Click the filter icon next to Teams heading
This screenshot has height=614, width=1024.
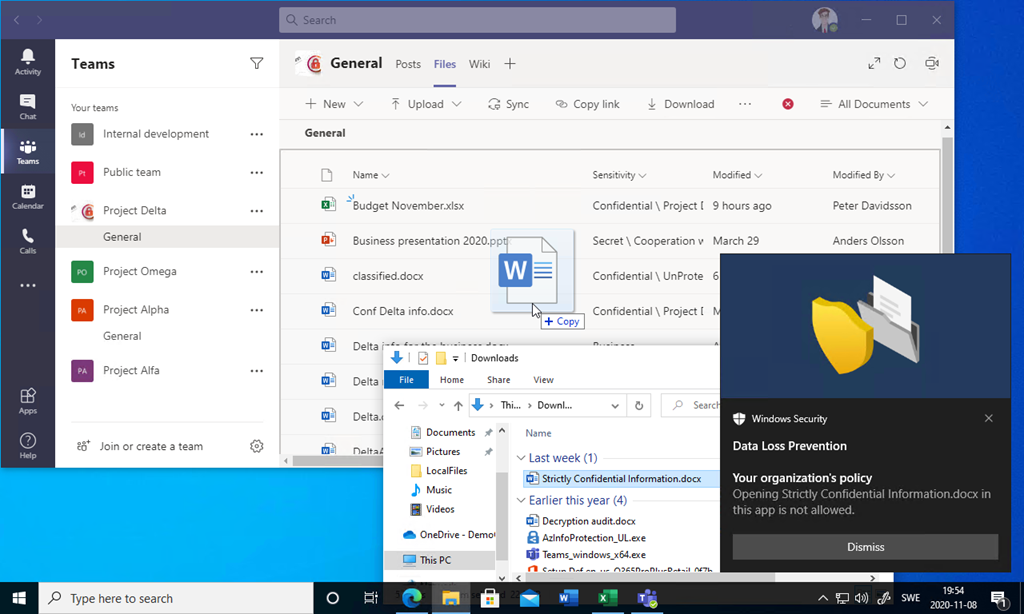point(257,64)
